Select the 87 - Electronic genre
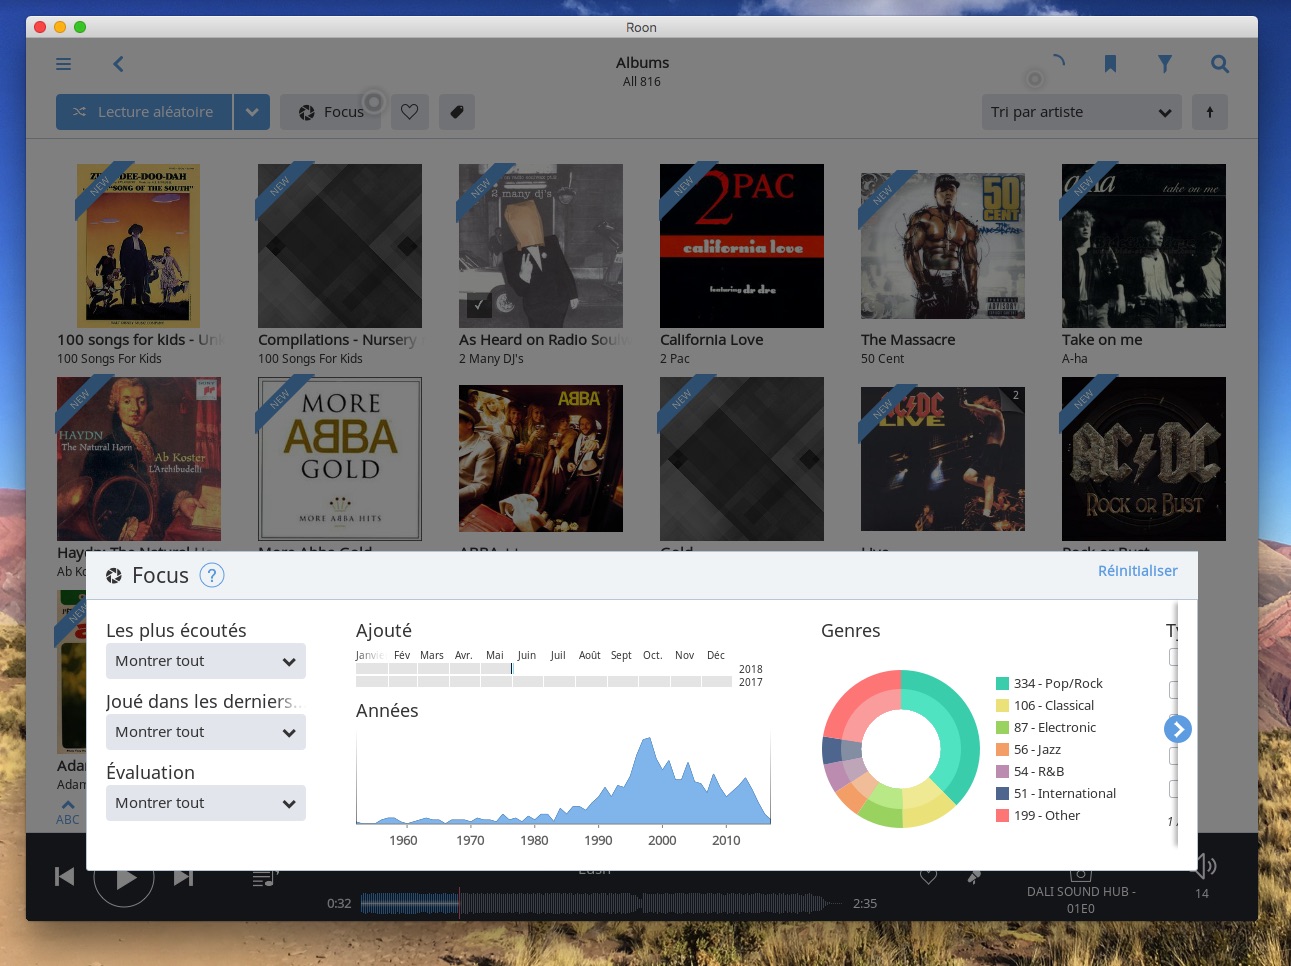Viewport: 1291px width, 966px height. coord(1046,728)
